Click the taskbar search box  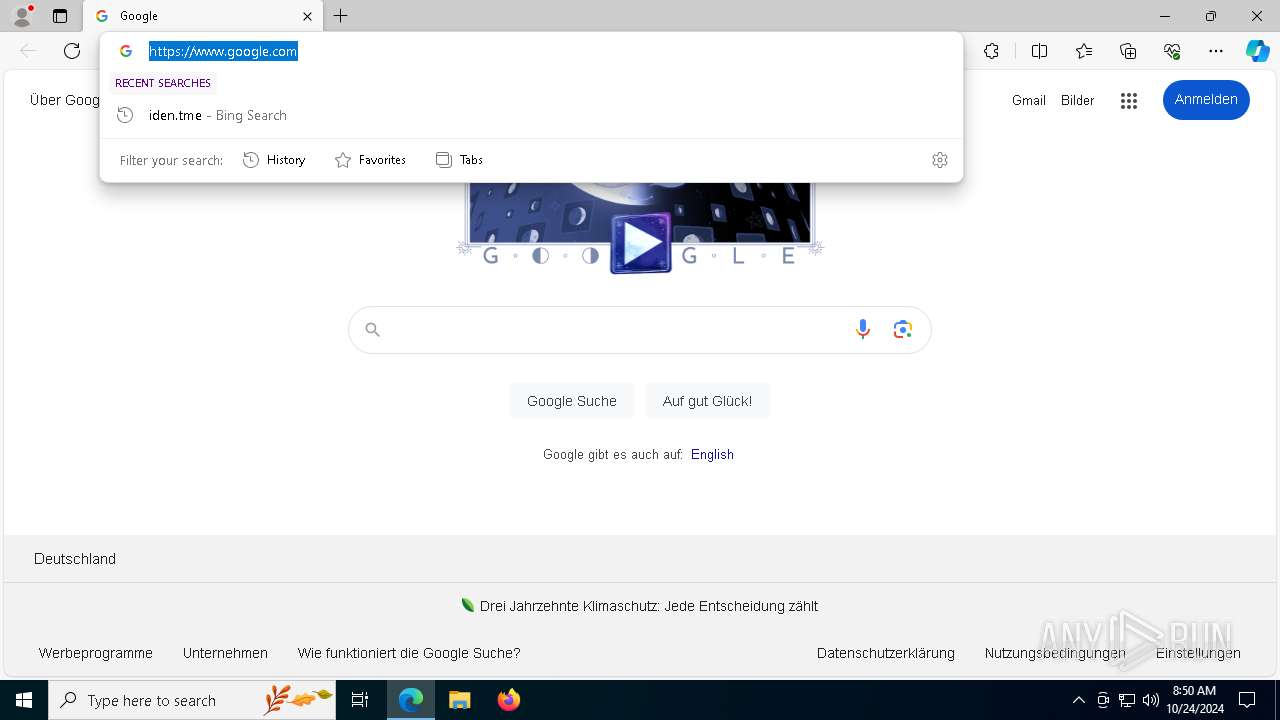pyautogui.click(x=192, y=700)
